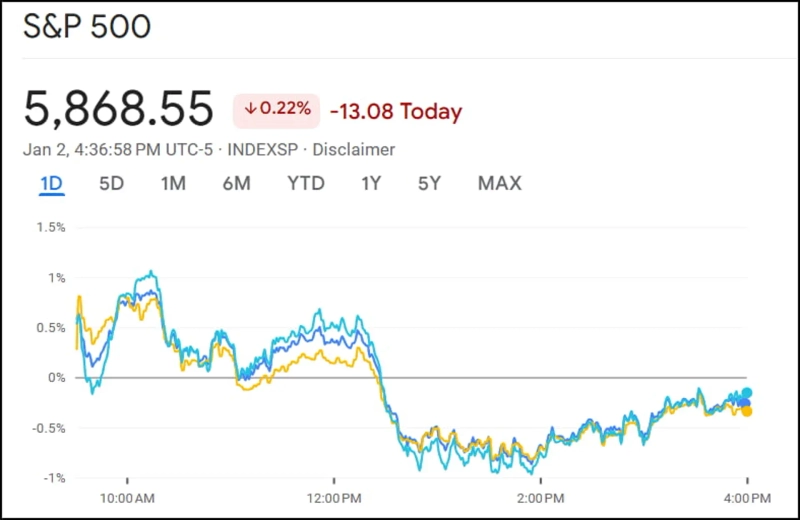Click the S&P 500 title

[x=87, y=26]
